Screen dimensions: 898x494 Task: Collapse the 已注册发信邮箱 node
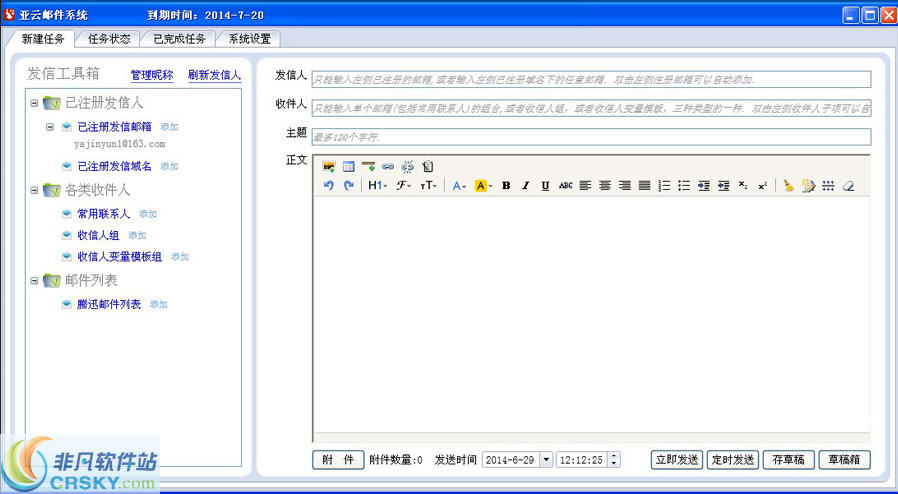tap(50, 127)
